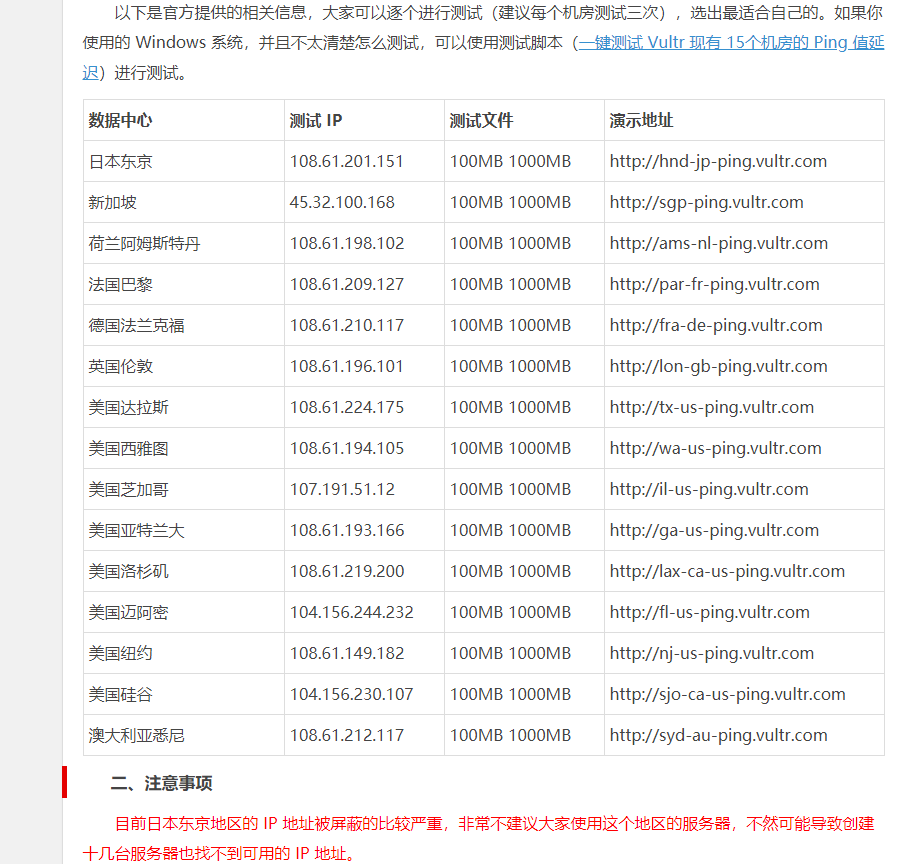Select IP address 108.61.219.200

point(347,572)
